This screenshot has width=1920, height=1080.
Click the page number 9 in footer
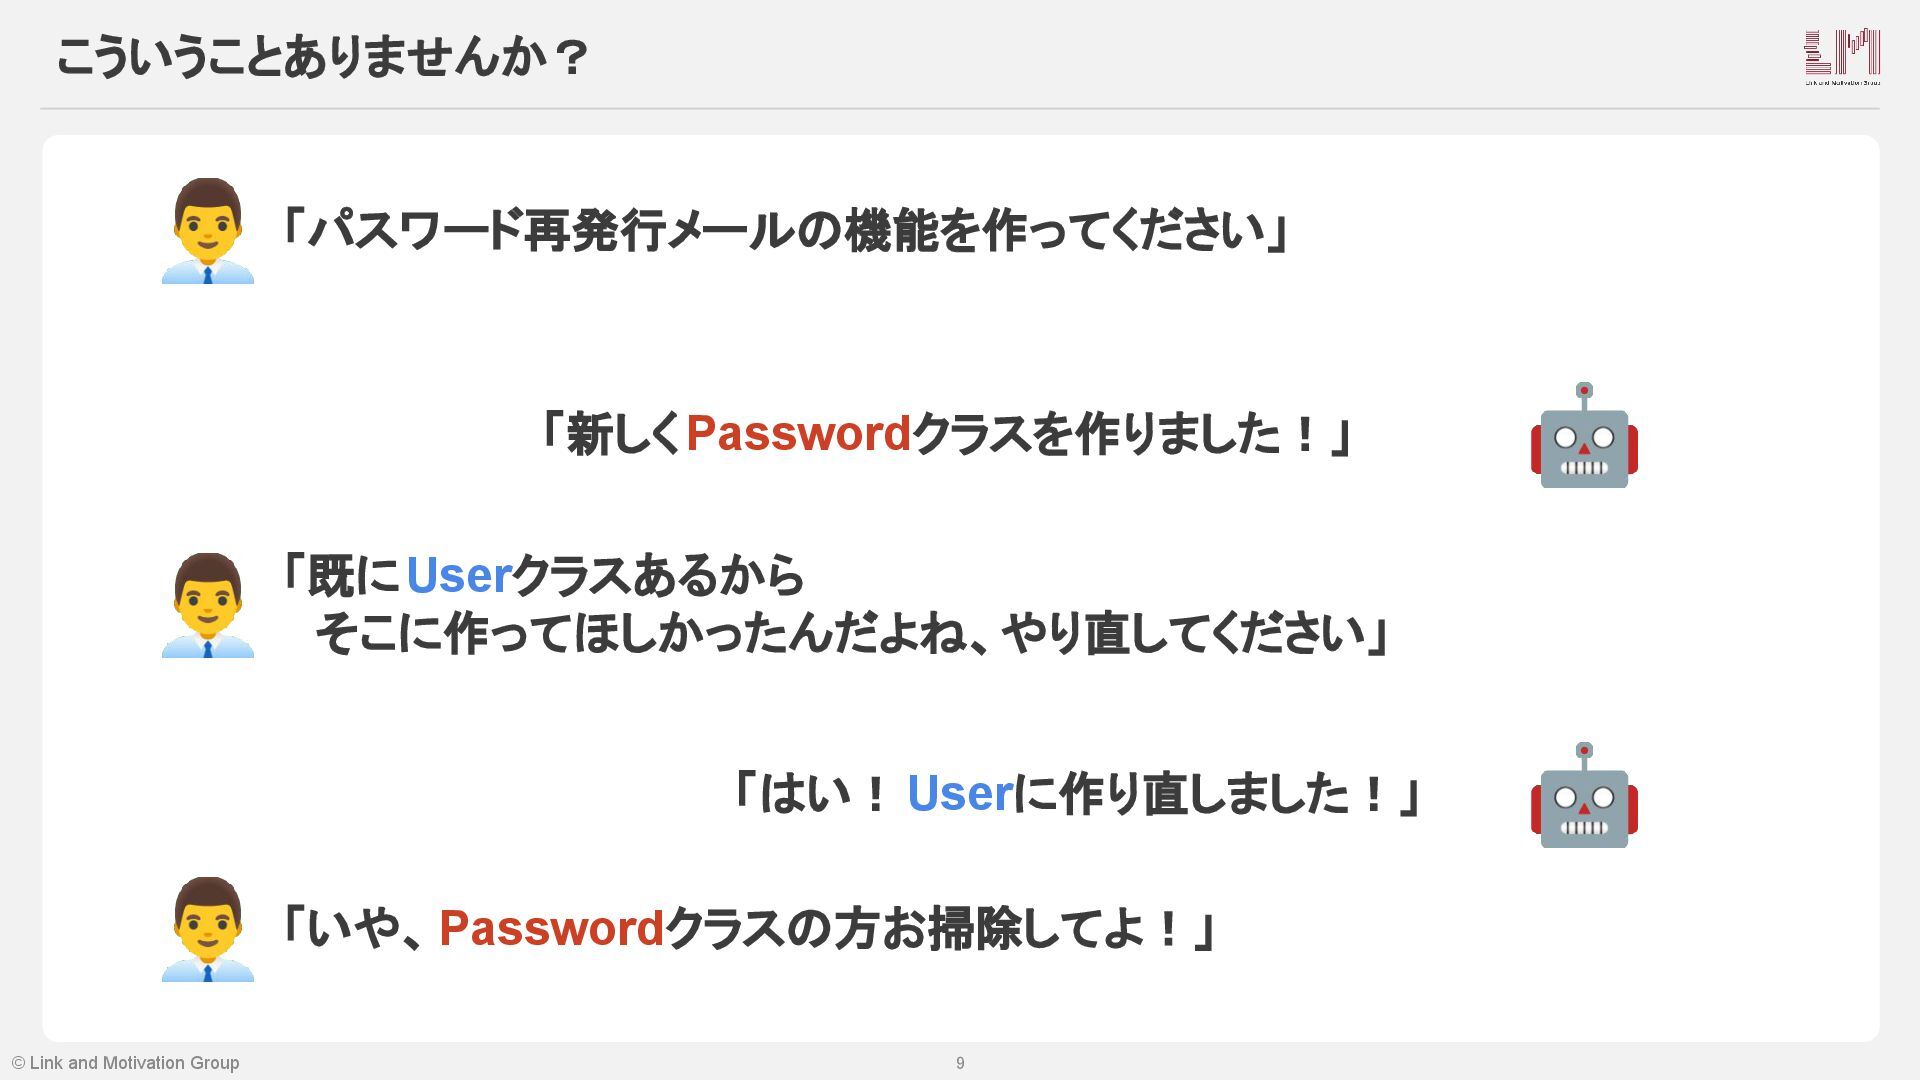coord(960,1063)
